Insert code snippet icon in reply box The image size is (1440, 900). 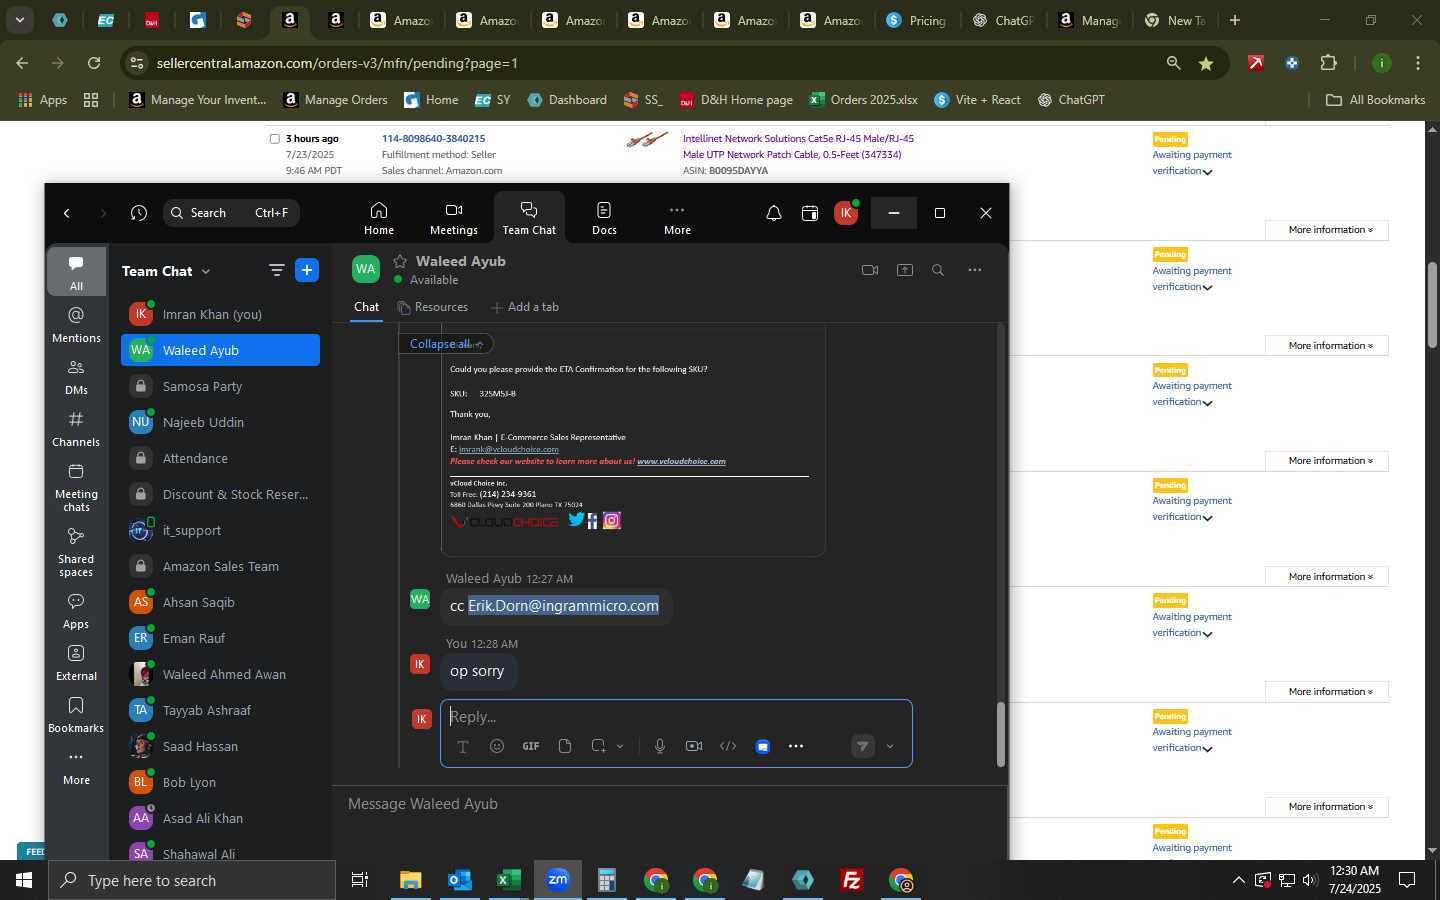coord(728,746)
